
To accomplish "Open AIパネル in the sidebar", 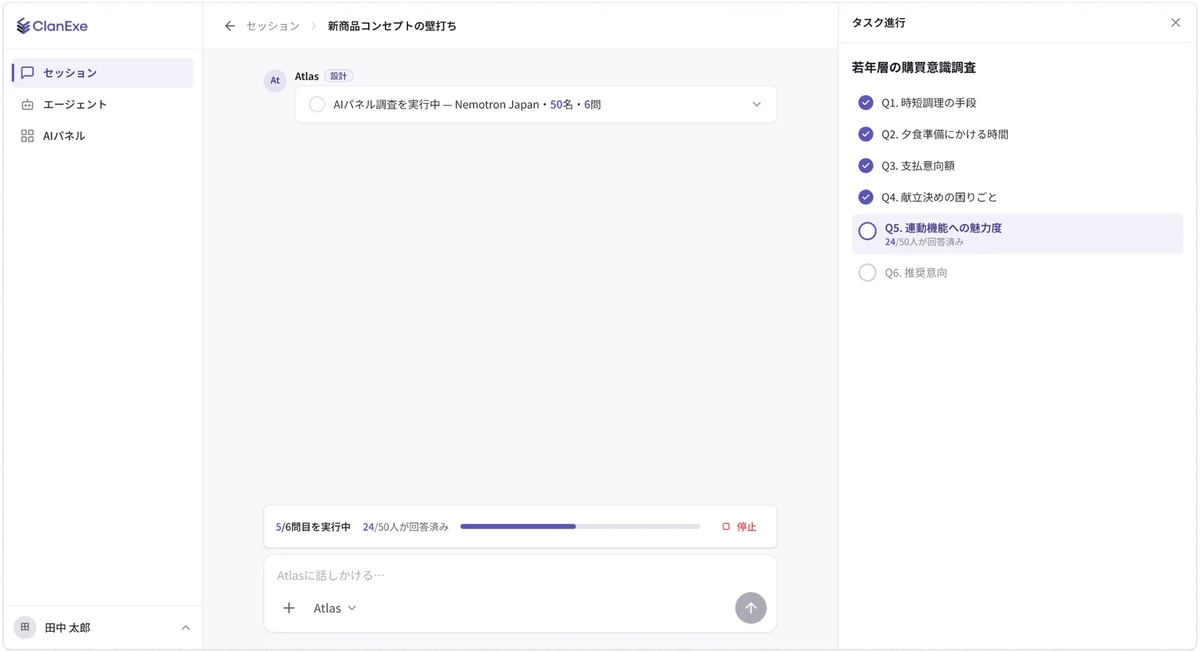I will click(x=102, y=136).
